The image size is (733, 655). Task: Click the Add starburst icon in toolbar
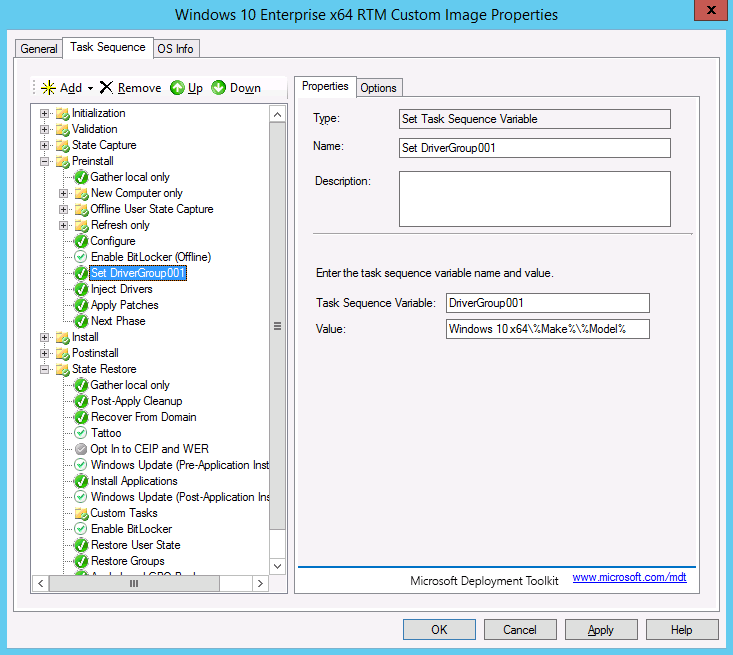coord(47,88)
